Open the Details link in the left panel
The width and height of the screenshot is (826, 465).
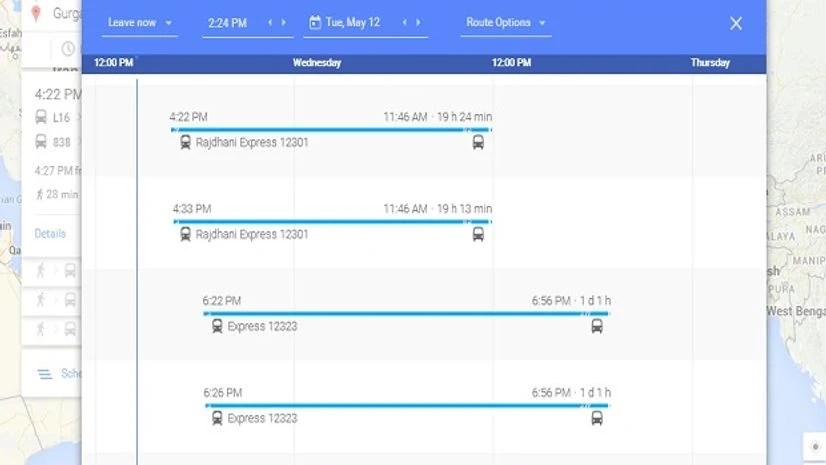(50, 233)
